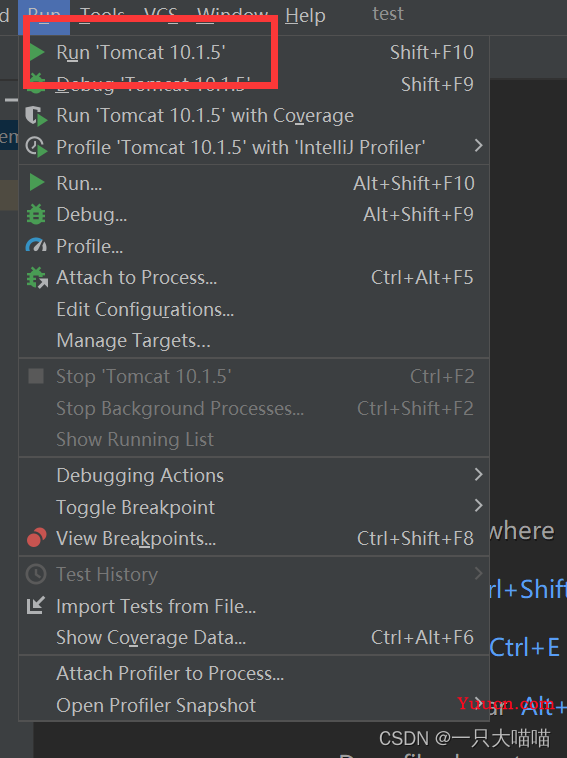
Task: Click the green play icon beside Run...
Action: pos(37,183)
